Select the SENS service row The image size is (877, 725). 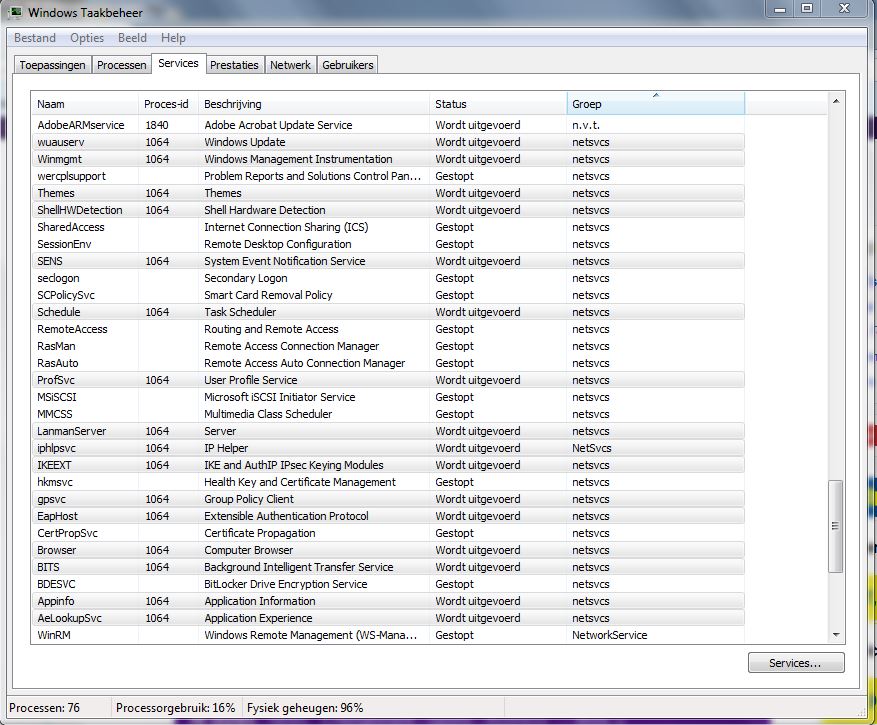pyautogui.click(x=388, y=261)
